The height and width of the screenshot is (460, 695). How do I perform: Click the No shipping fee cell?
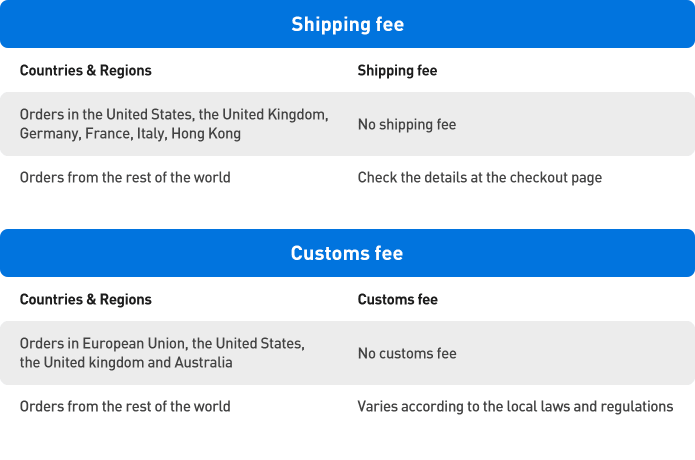click(x=407, y=125)
